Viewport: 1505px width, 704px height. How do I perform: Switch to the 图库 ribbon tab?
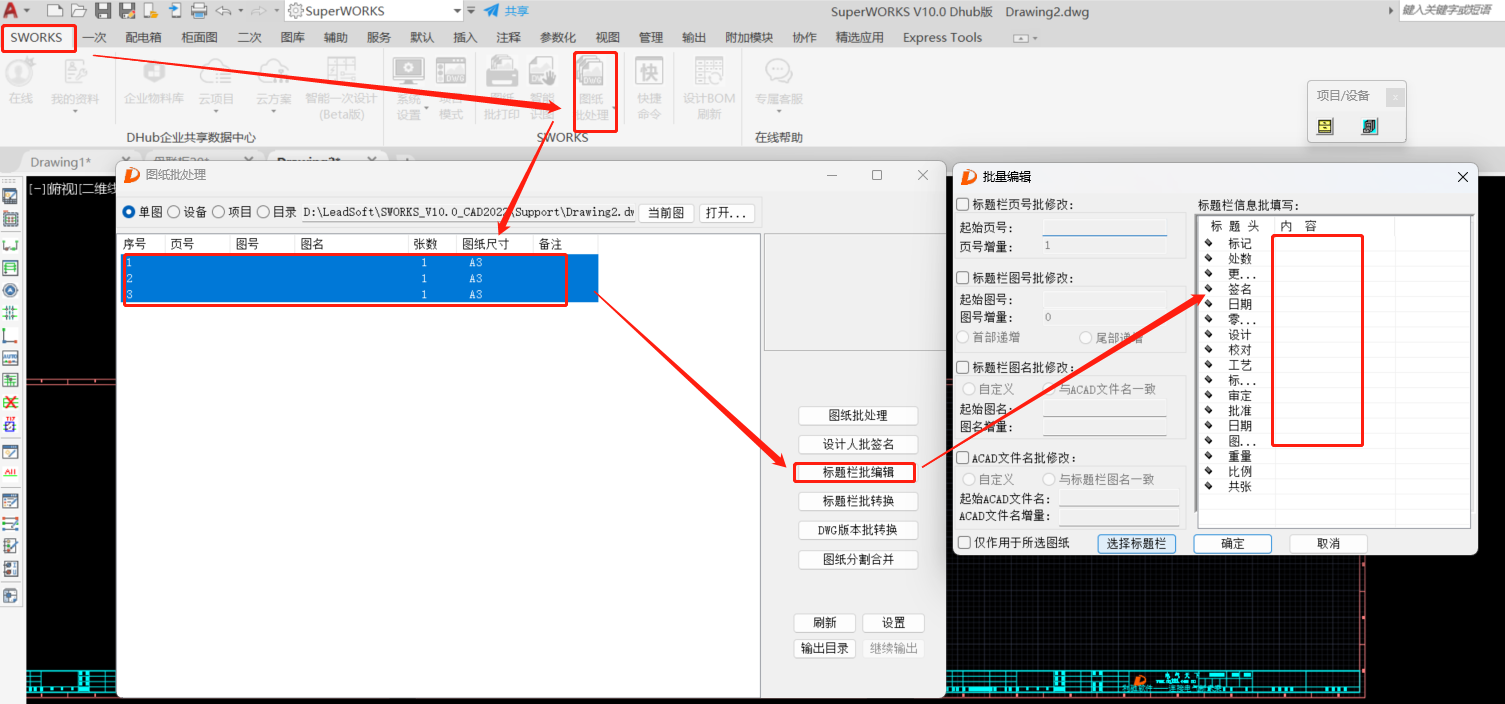[292, 38]
